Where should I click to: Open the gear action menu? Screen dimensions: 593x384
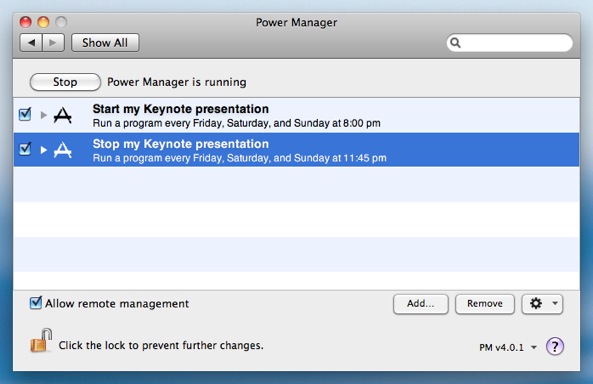tap(542, 304)
